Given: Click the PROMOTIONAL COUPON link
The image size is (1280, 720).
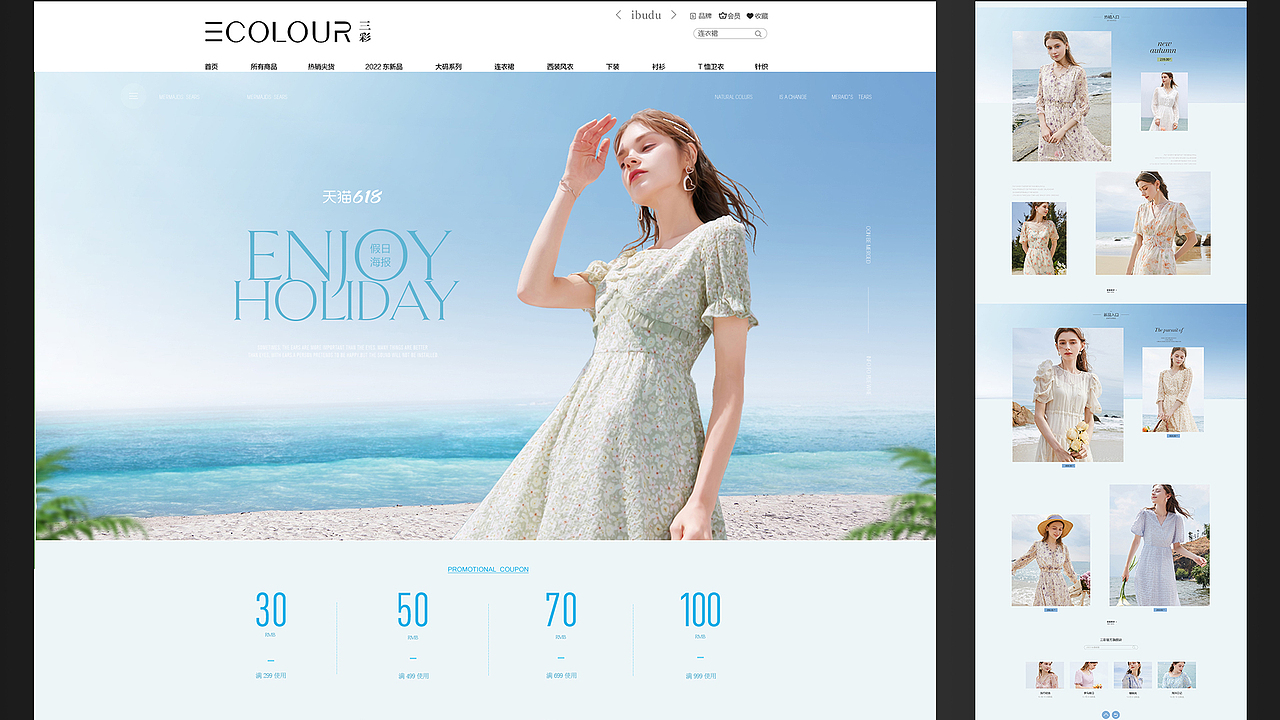Looking at the screenshot, I should tap(488, 569).
